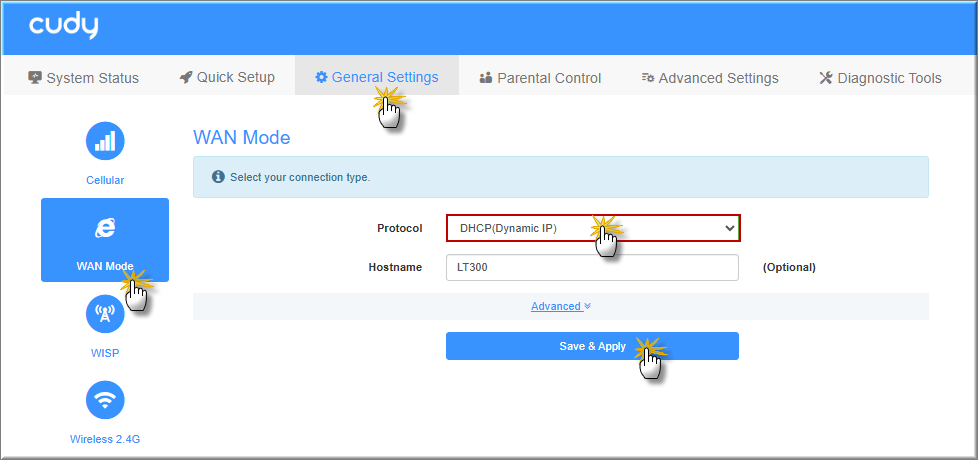Click the wrench icon on Diagnostic Tools
The height and width of the screenshot is (460, 978).
click(826, 78)
